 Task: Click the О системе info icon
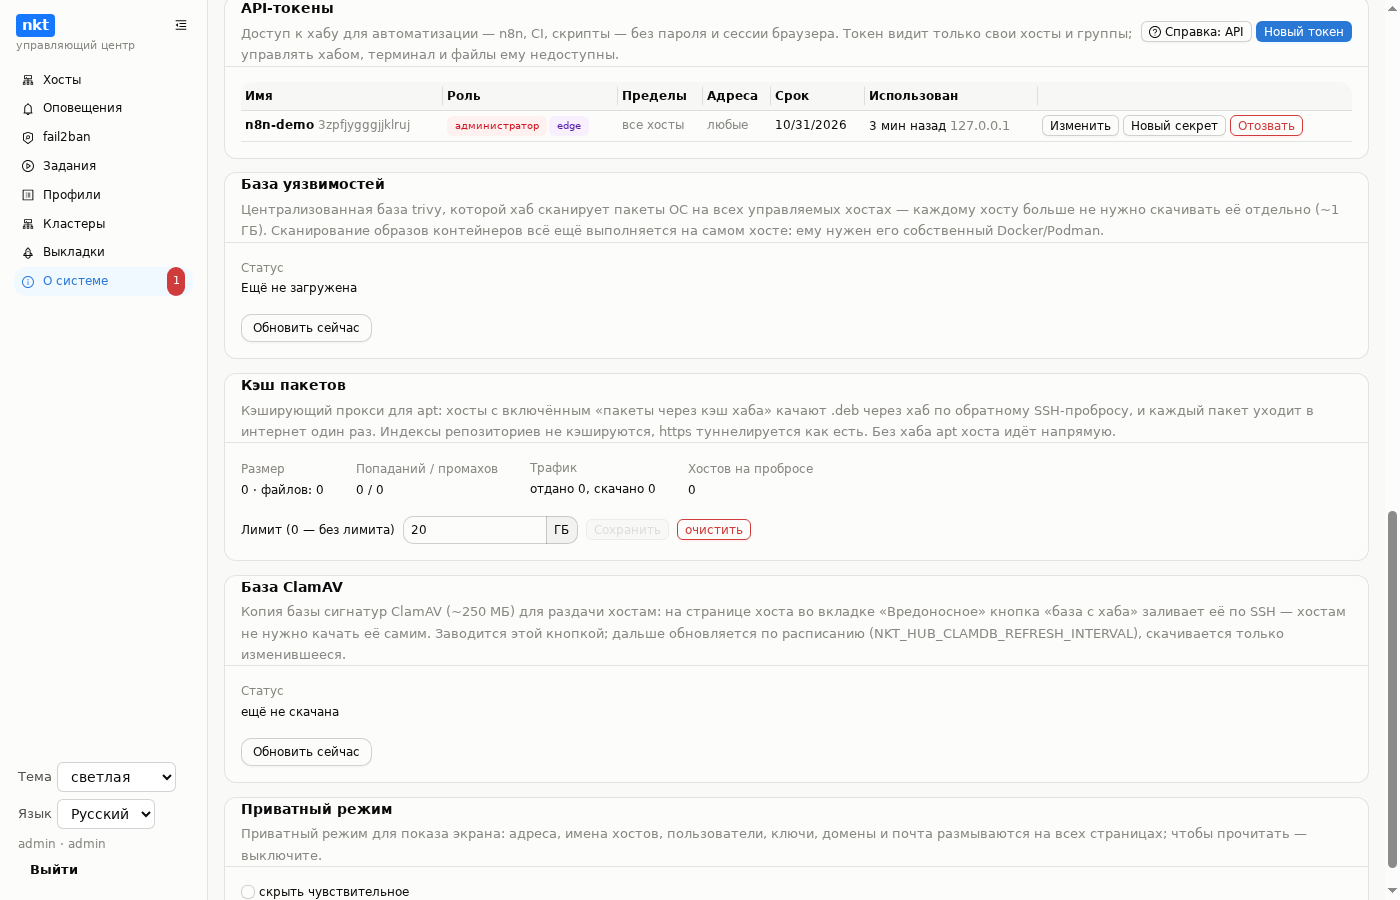[28, 281]
